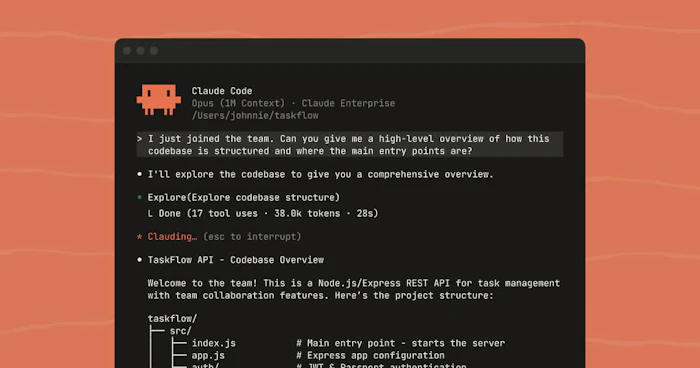Image resolution: width=700 pixels, height=368 pixels.
Task: Click the 'src/' folder in tree
Action: point(180,331)
